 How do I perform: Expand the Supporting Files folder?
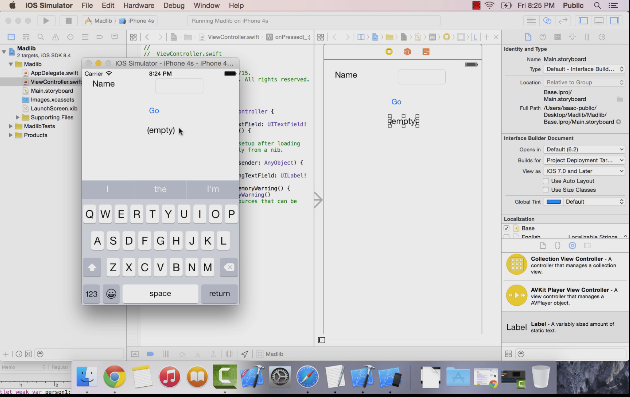click(x=18, y=117)
